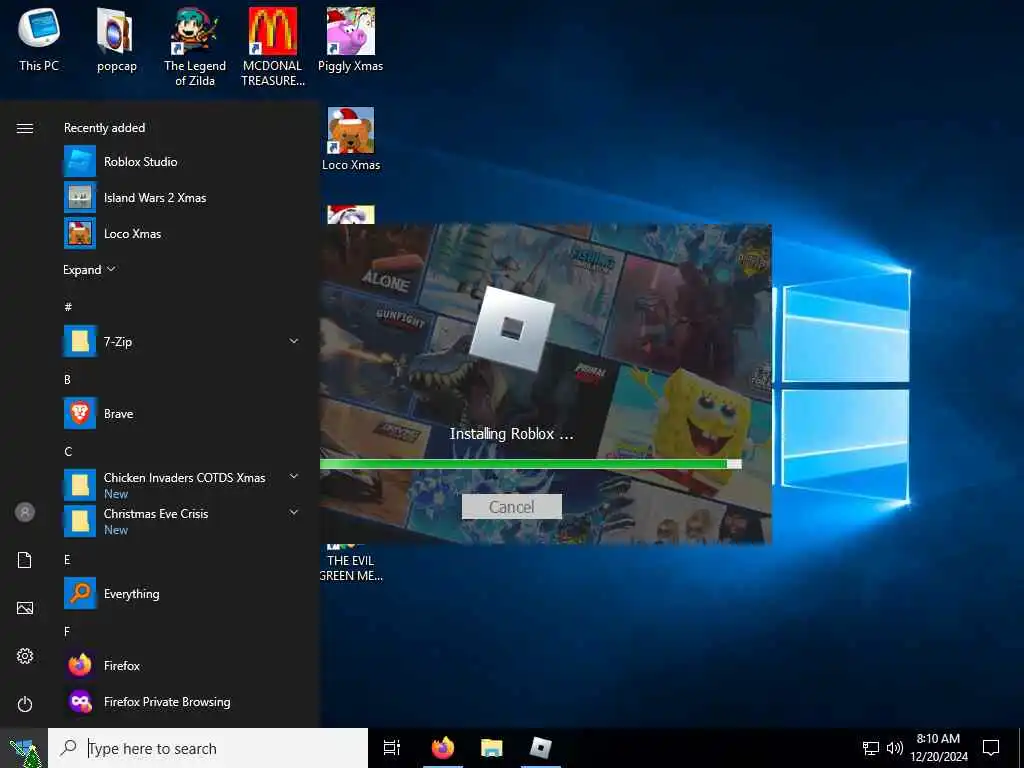This screenshot has width=1024, height=768.
Task: Jump to letter B app section
Action: (67, 379)
